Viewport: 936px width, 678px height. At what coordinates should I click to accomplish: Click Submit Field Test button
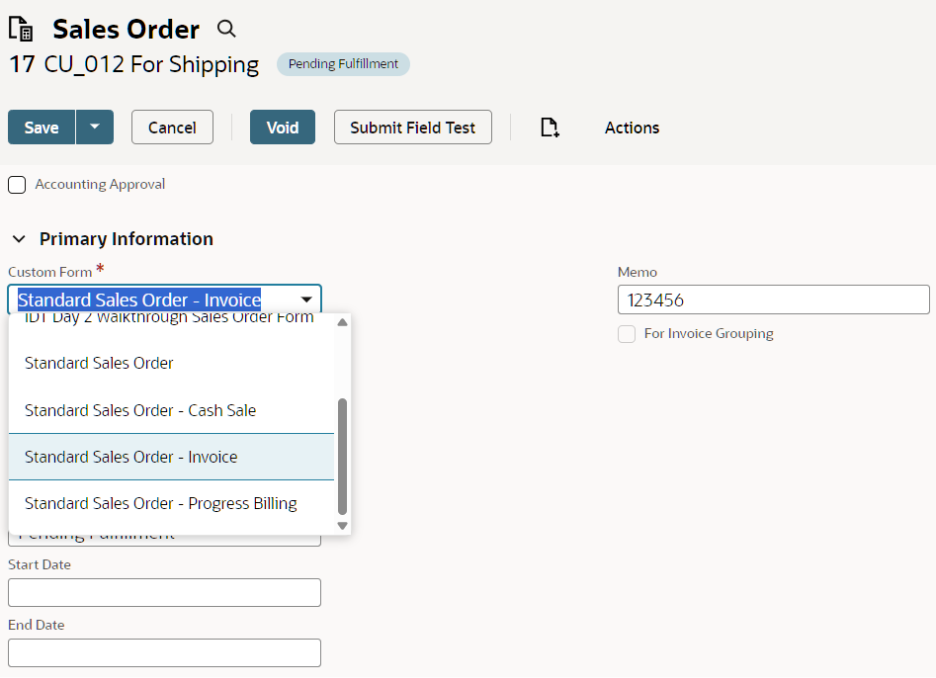click(x=412, y=127)
